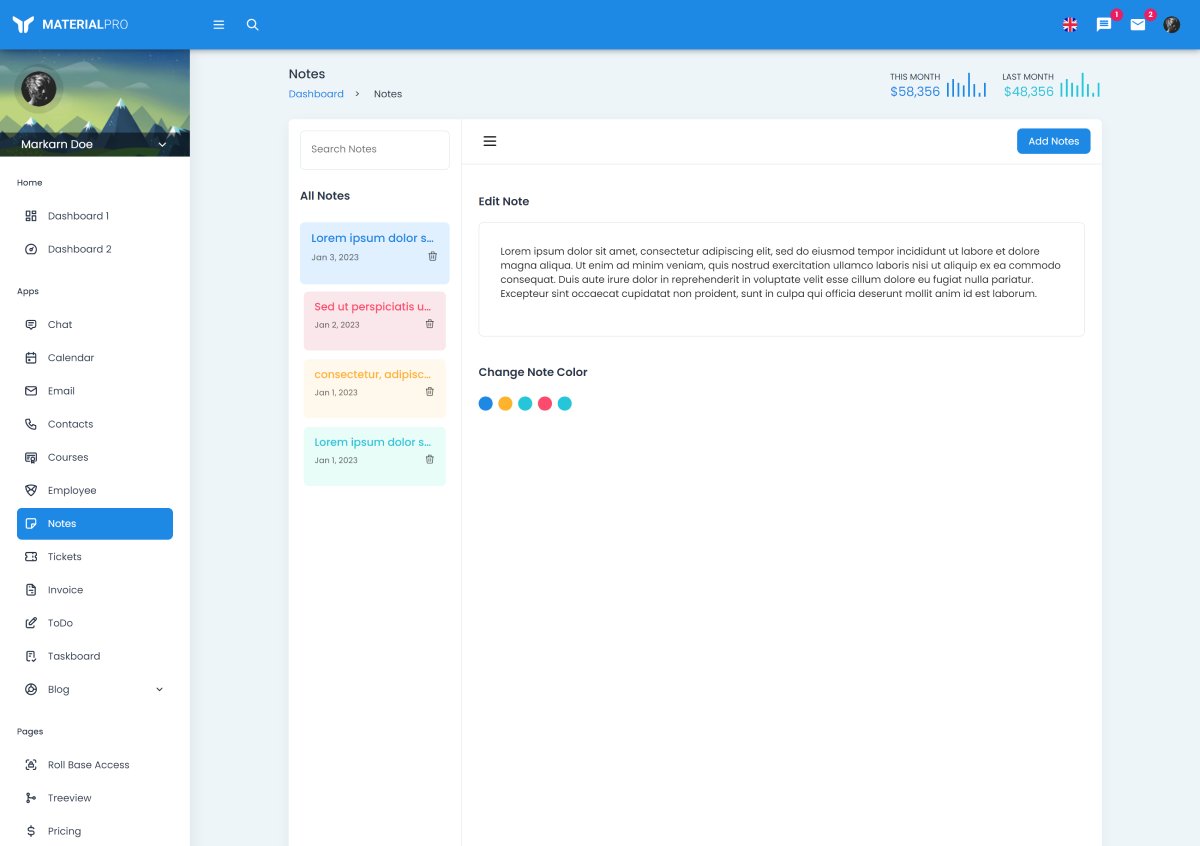Open the chat messages notification icon

point(1104,25)
